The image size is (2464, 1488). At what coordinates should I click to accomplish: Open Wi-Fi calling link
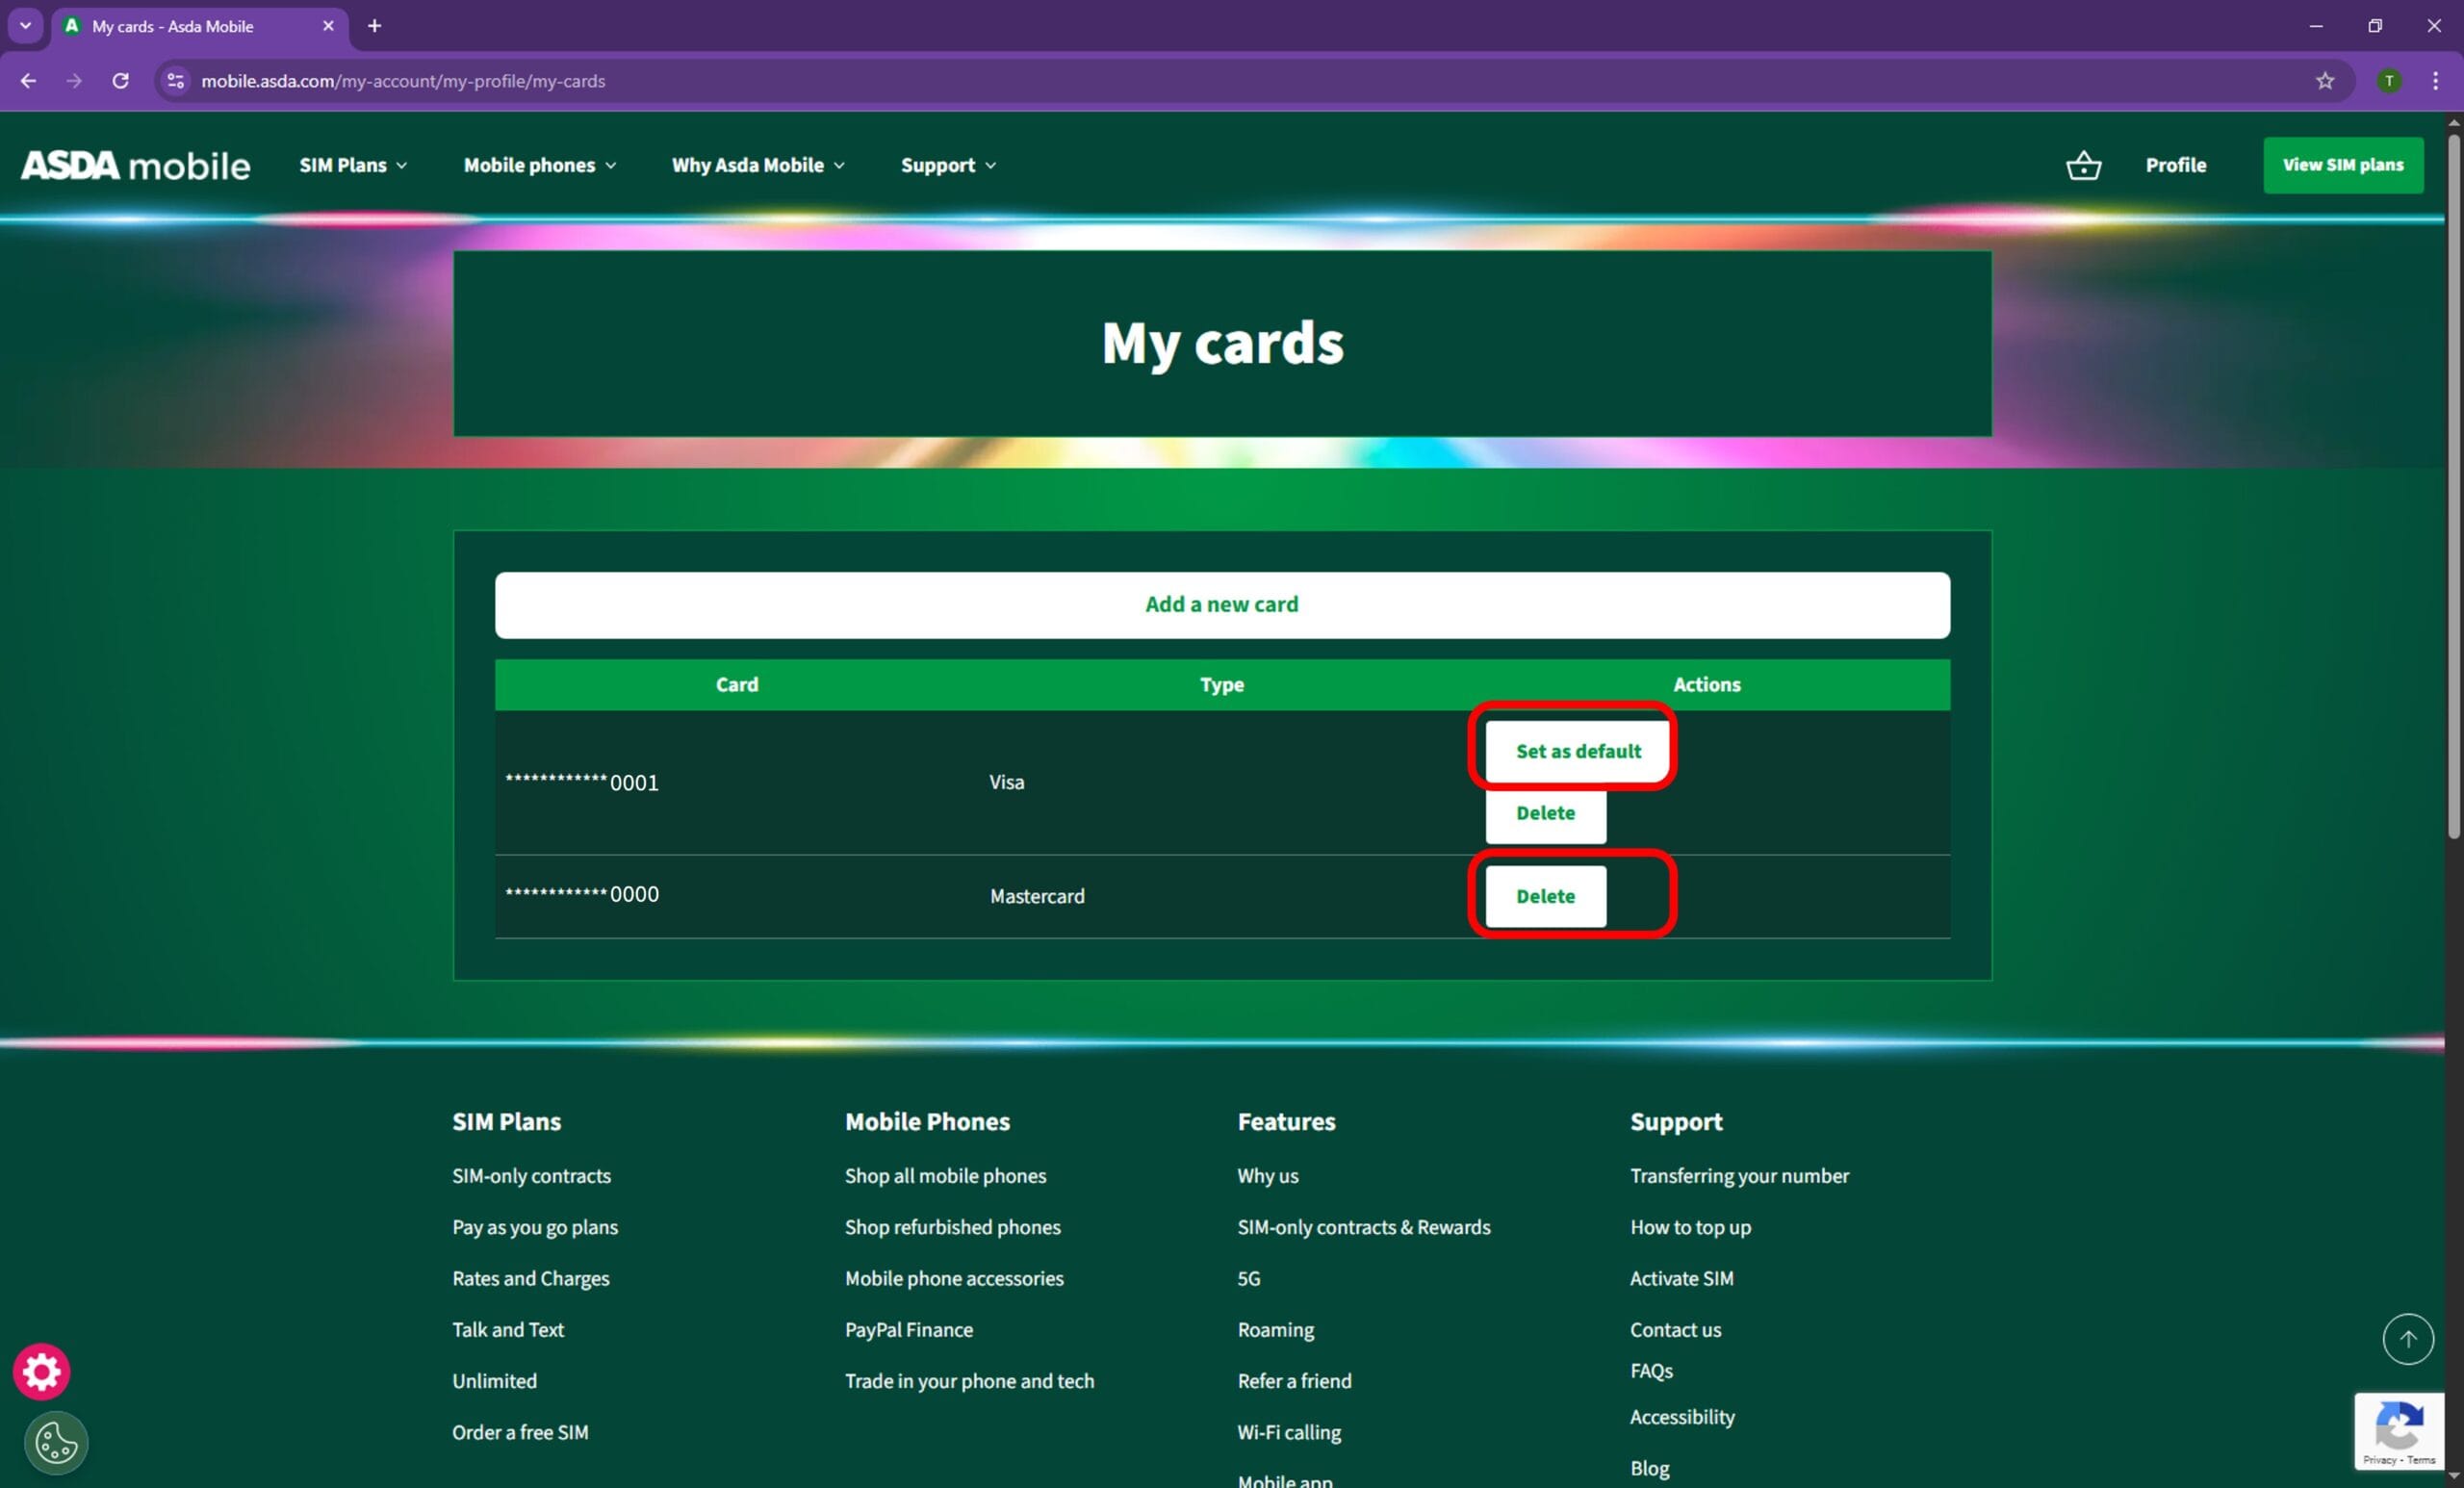pos(1288,1431)
